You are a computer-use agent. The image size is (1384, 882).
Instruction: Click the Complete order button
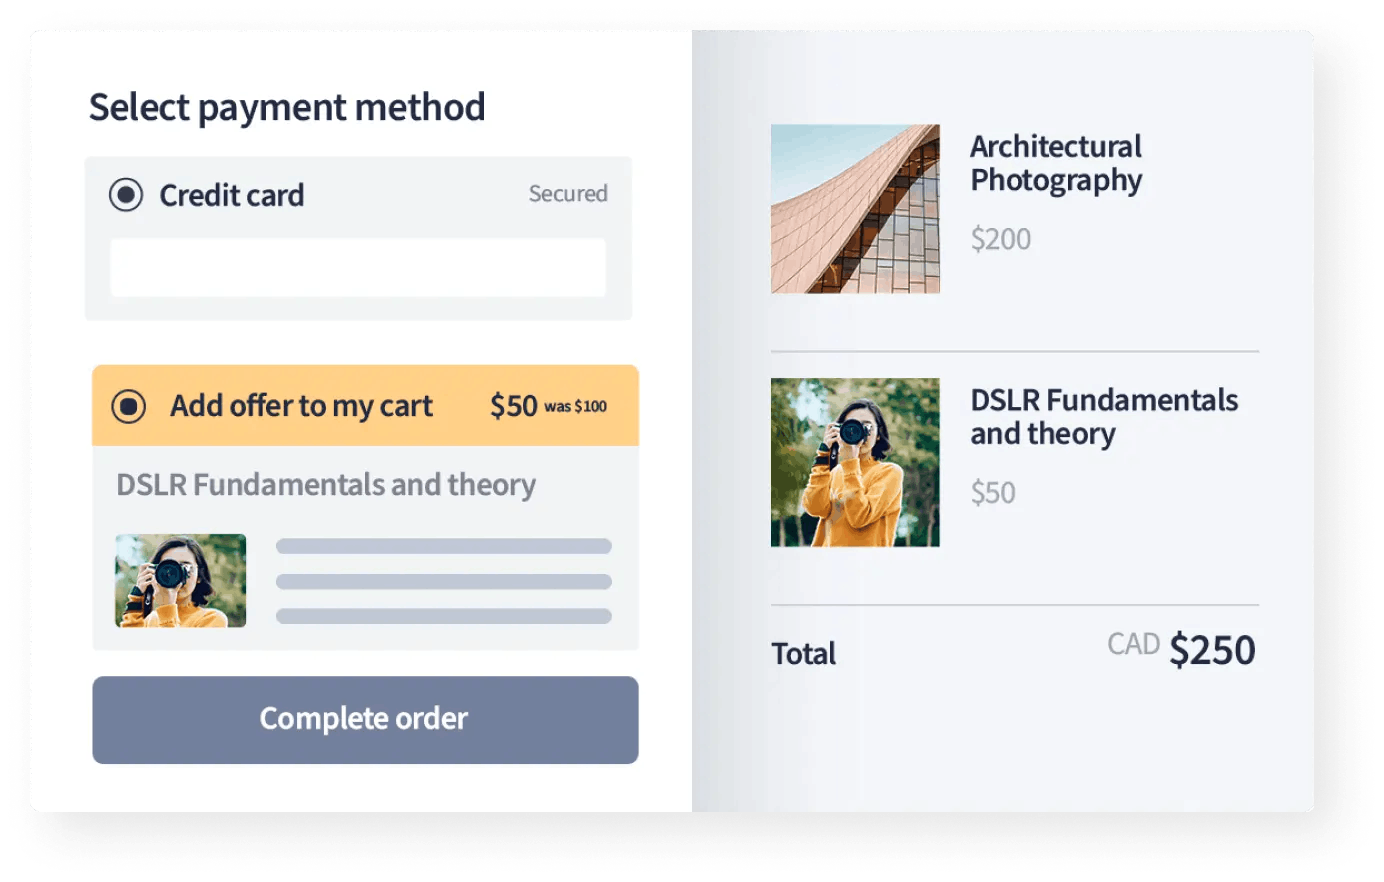click(x=365, y=720)
